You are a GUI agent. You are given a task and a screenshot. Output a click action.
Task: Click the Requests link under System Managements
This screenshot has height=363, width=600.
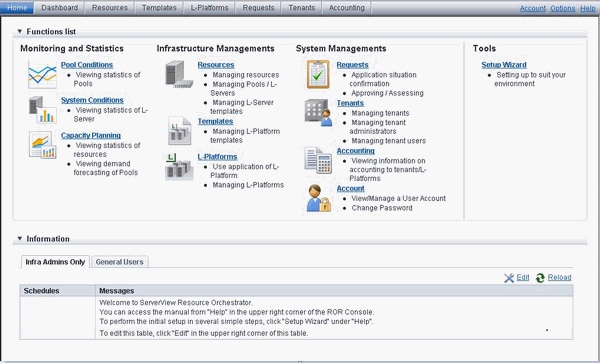coord(352,65)
